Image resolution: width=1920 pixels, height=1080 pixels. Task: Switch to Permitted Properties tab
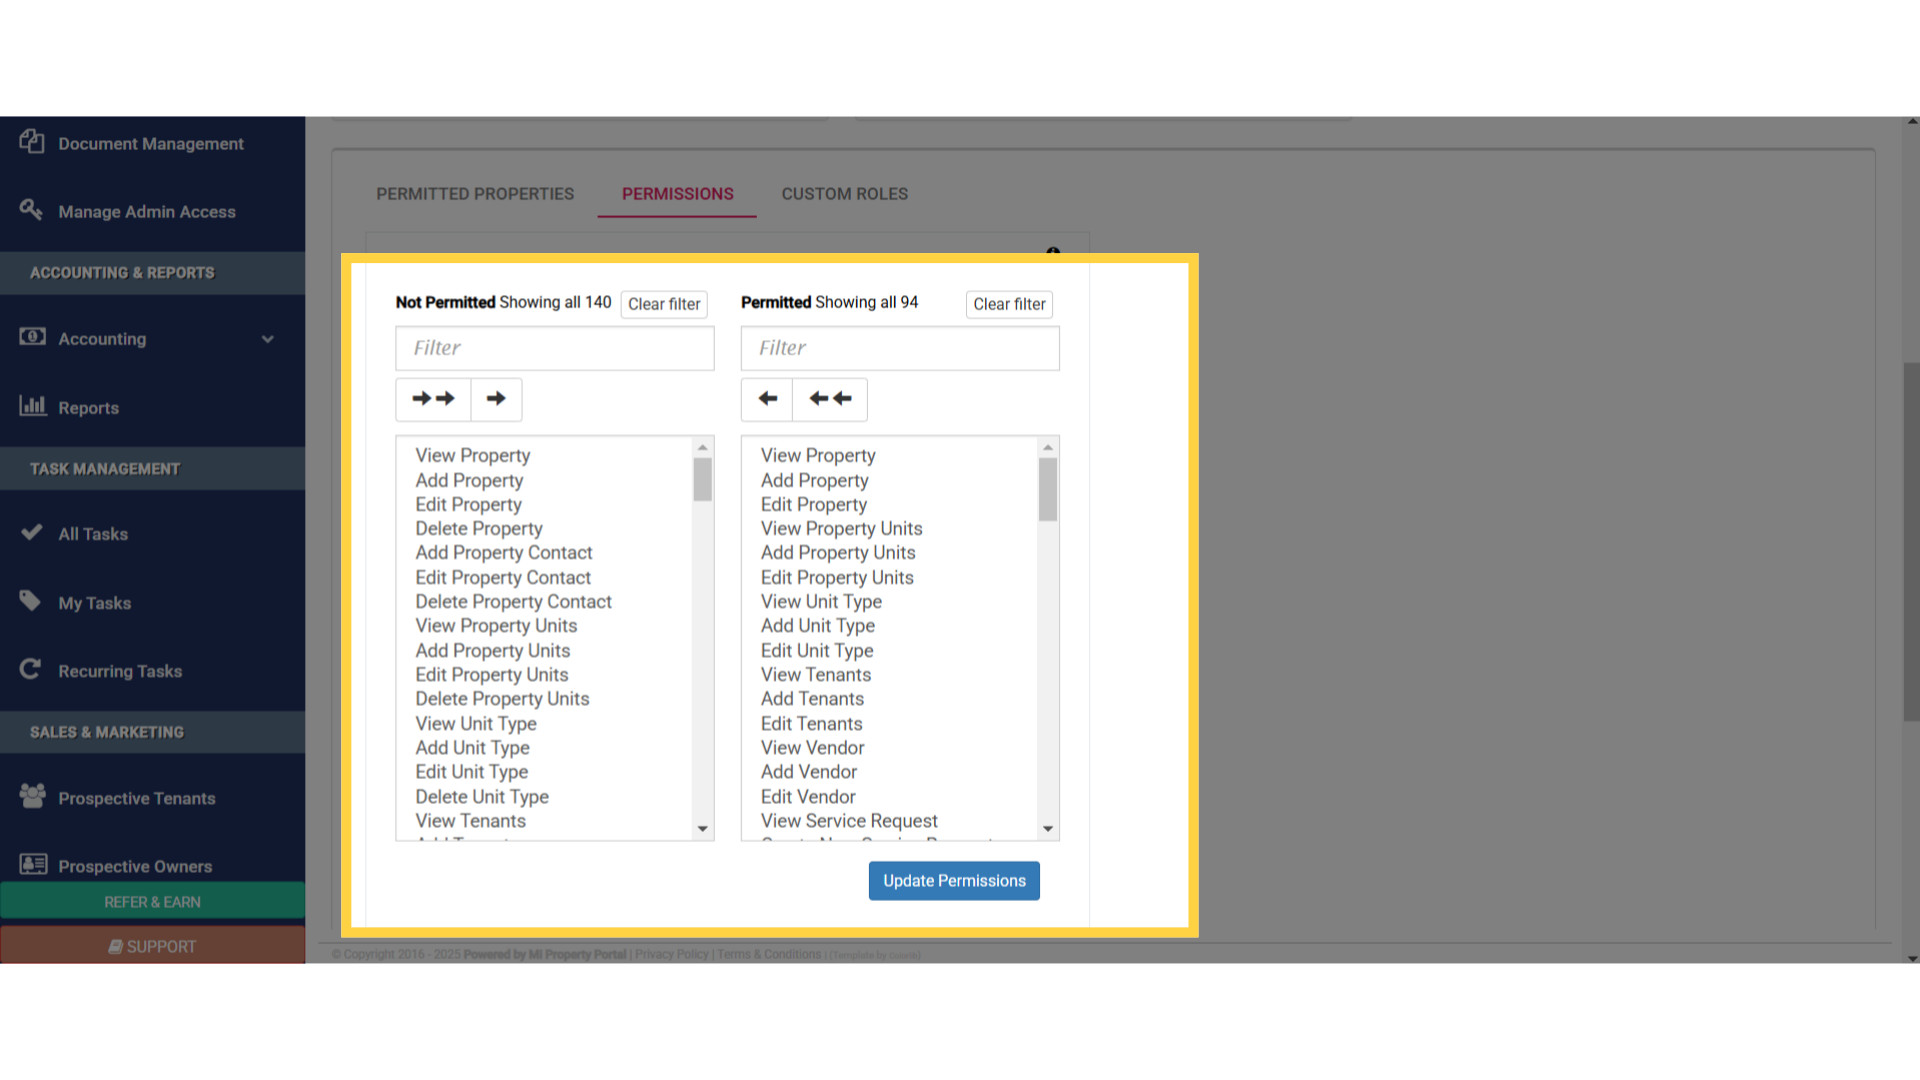point(475,193)
